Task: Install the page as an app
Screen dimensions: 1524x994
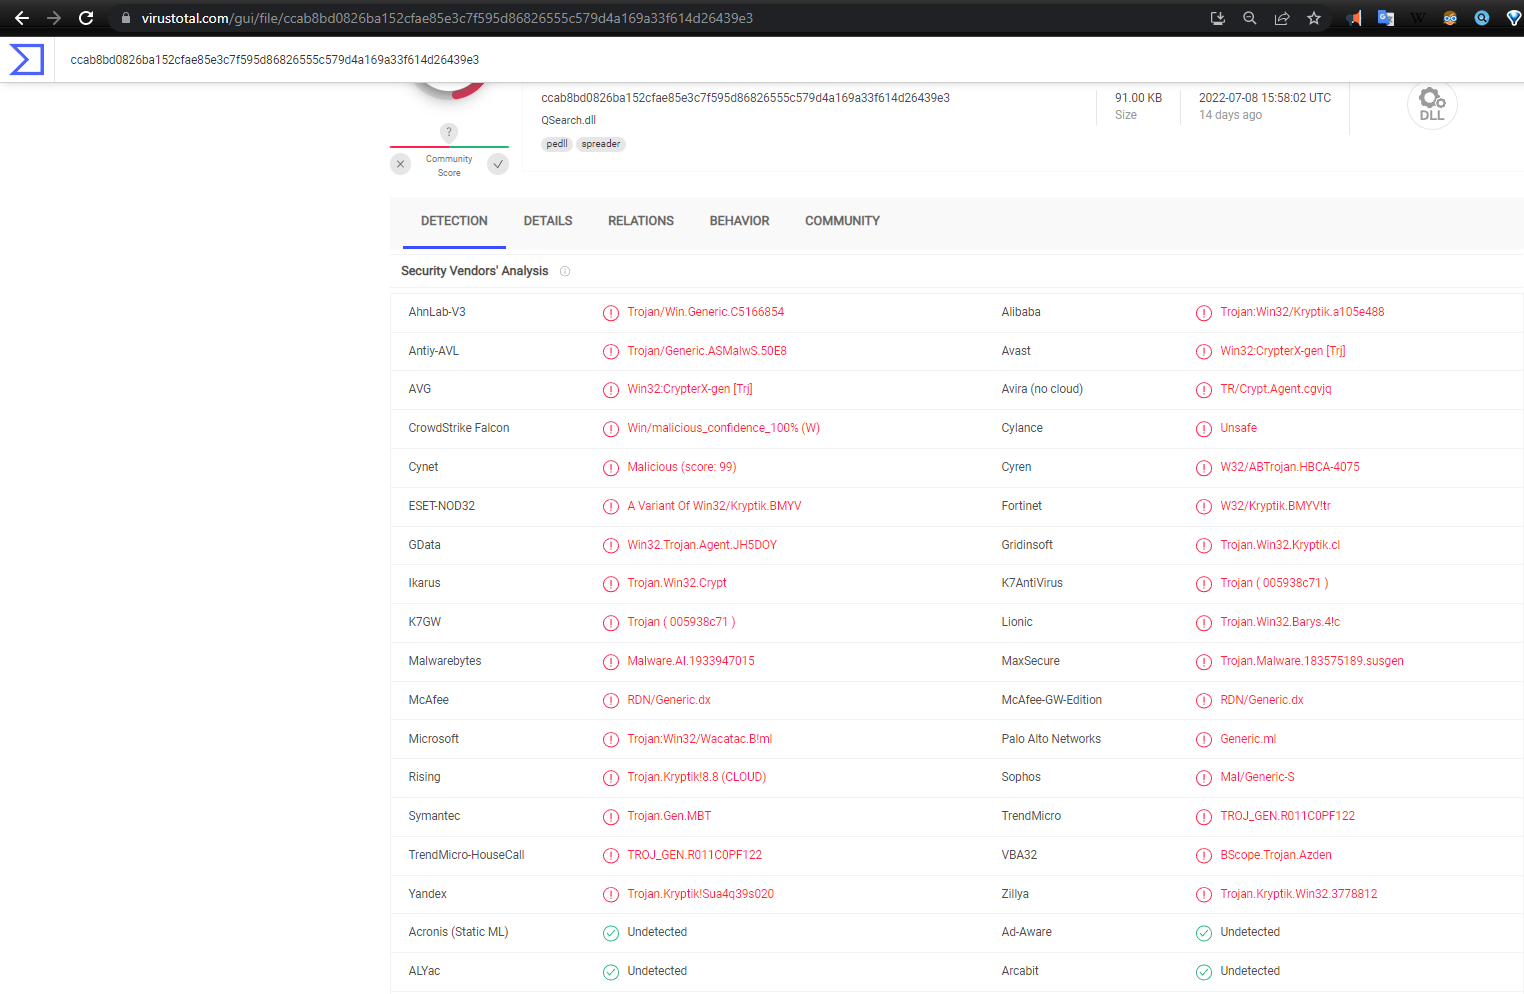Action: coord(1218,18)
